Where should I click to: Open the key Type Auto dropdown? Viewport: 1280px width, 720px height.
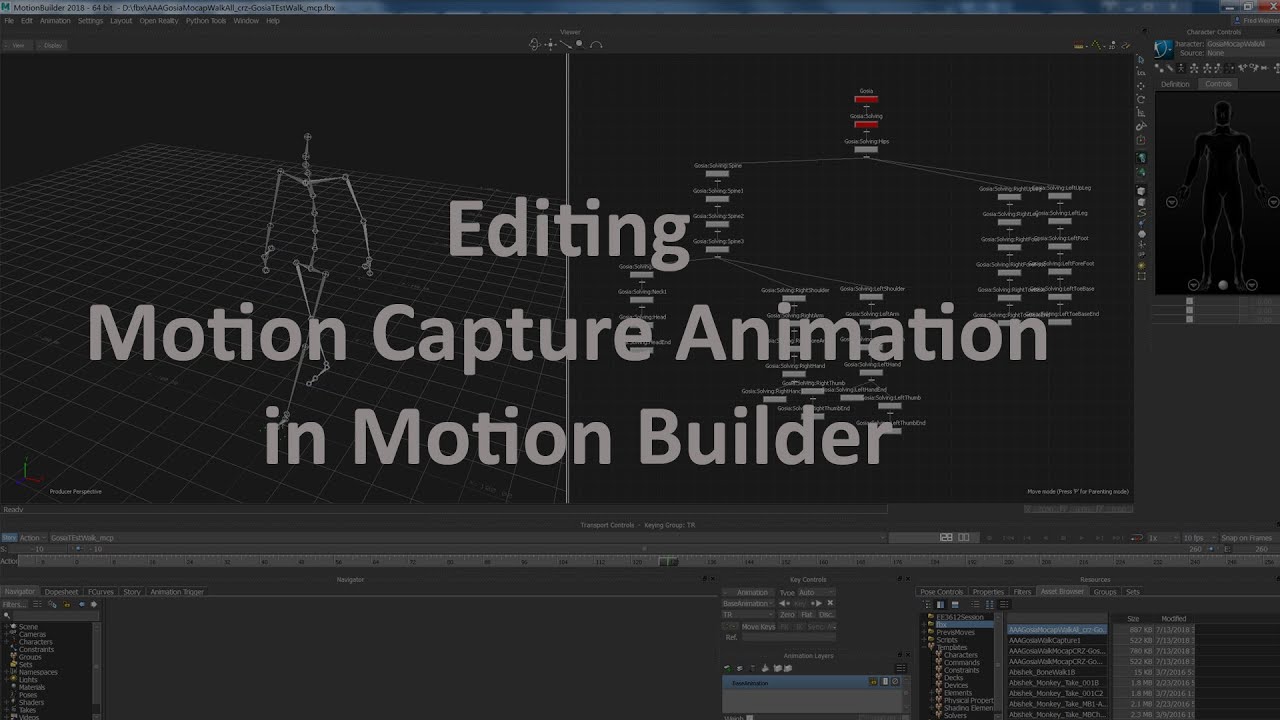point(817,592)
